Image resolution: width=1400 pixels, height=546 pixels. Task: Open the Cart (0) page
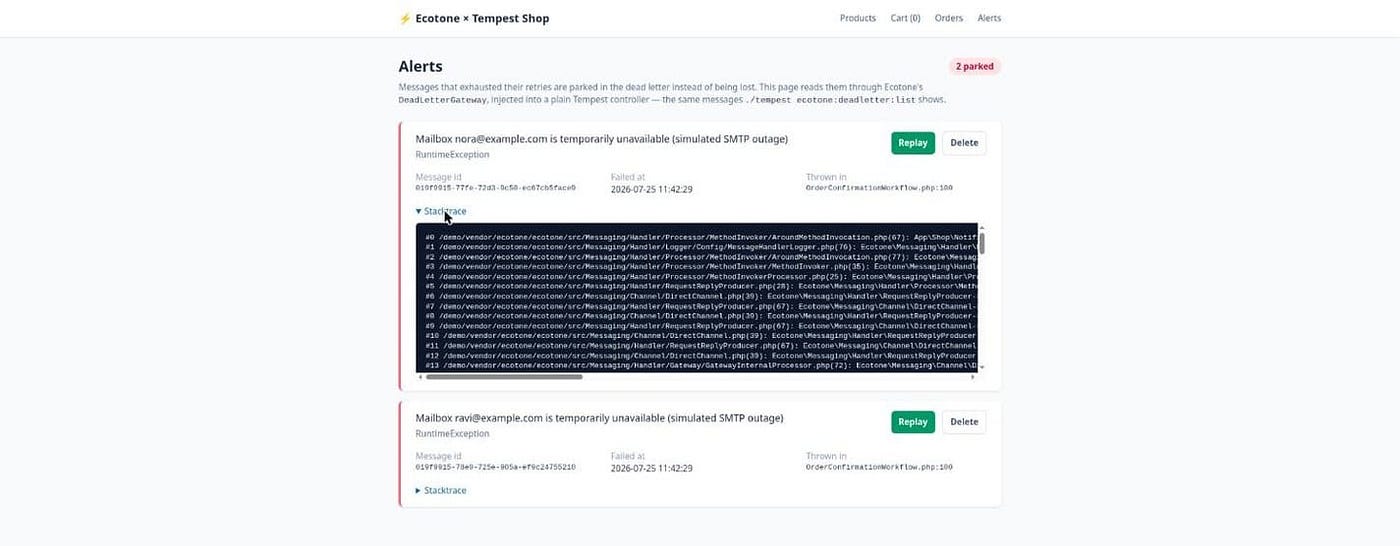pyautogui.click(x=906, y=18)
